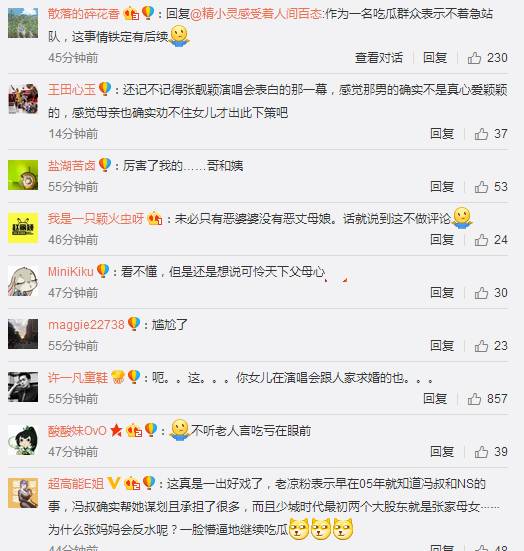This screenshot has height=551, width=524.
Task: Click the @精小灵感受着人间百态 mention
Action: click(x=256, y=14)
